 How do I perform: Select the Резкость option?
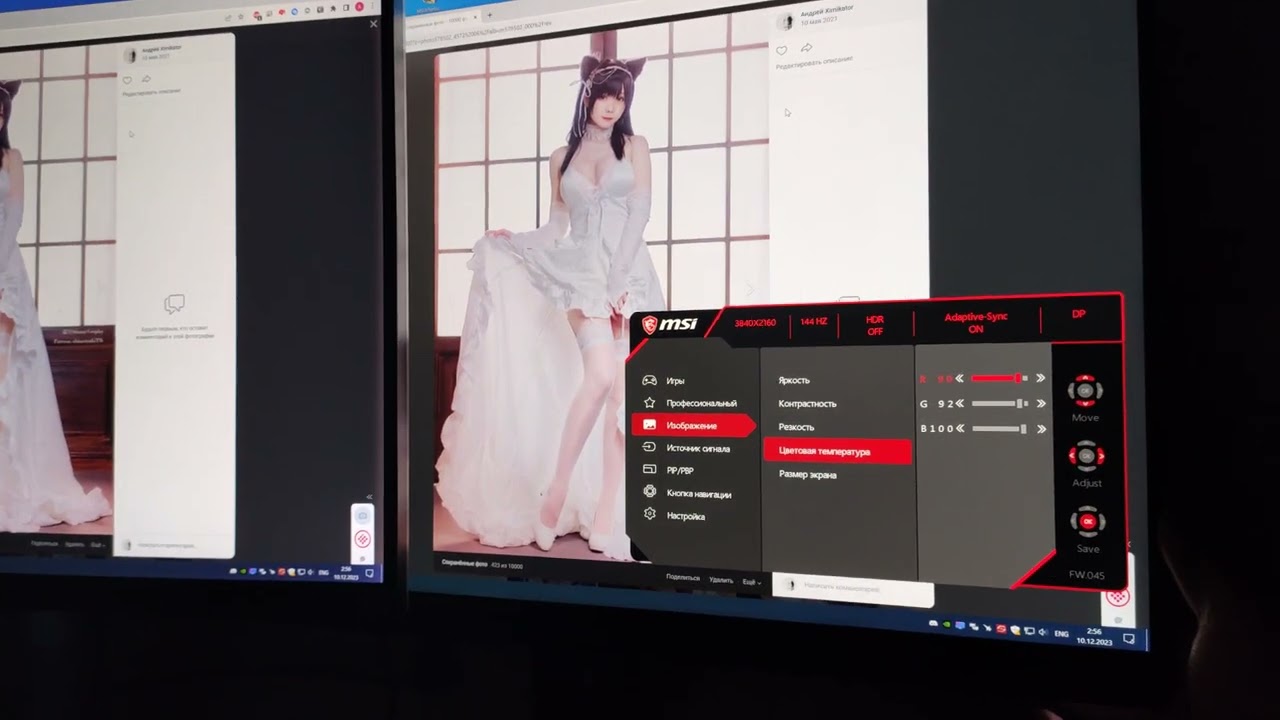click(796, 427)
